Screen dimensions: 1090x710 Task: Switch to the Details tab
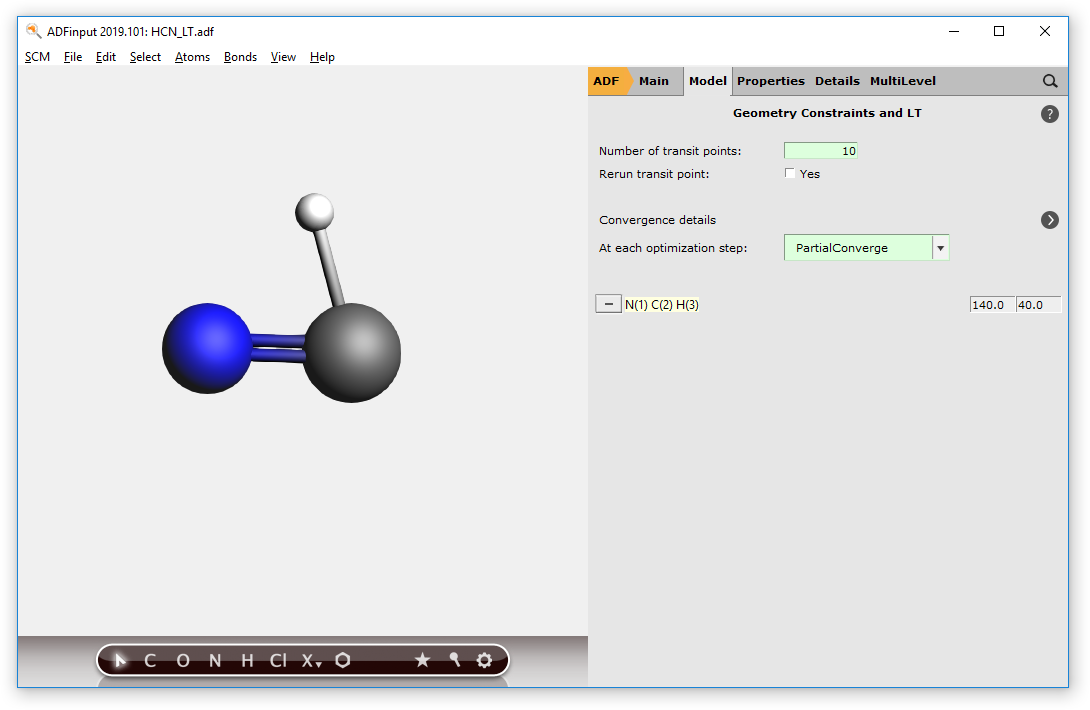point(837,81)
